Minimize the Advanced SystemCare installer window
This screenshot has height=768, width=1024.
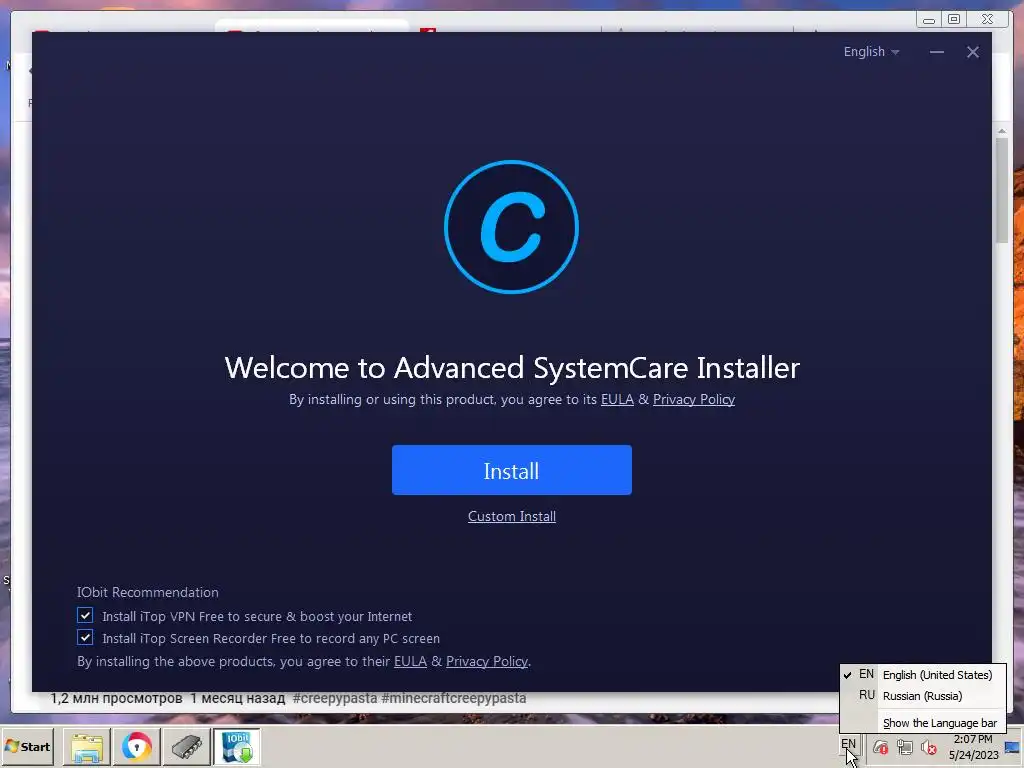pyautogui.click(x=936, y=52)
